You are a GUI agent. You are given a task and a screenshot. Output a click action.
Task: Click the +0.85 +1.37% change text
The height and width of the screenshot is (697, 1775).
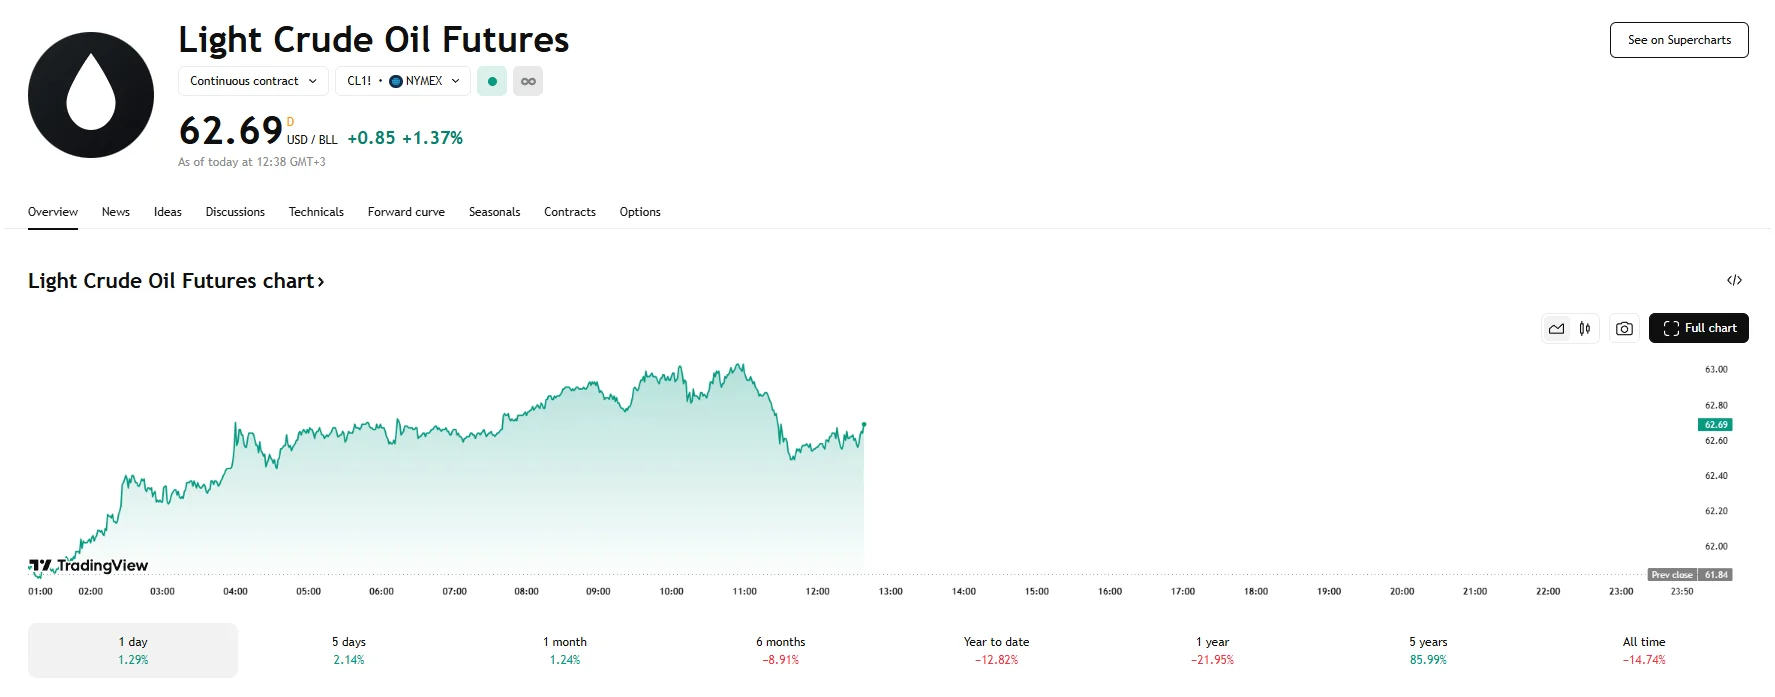[405, 138]
